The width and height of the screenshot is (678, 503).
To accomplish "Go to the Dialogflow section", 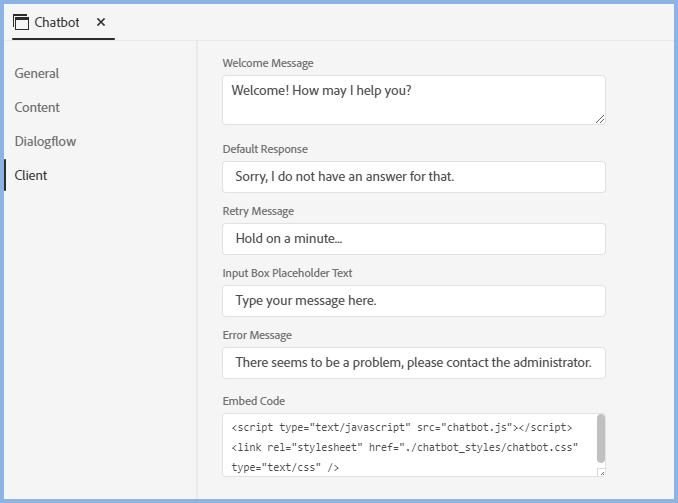I will pos(45,141).
